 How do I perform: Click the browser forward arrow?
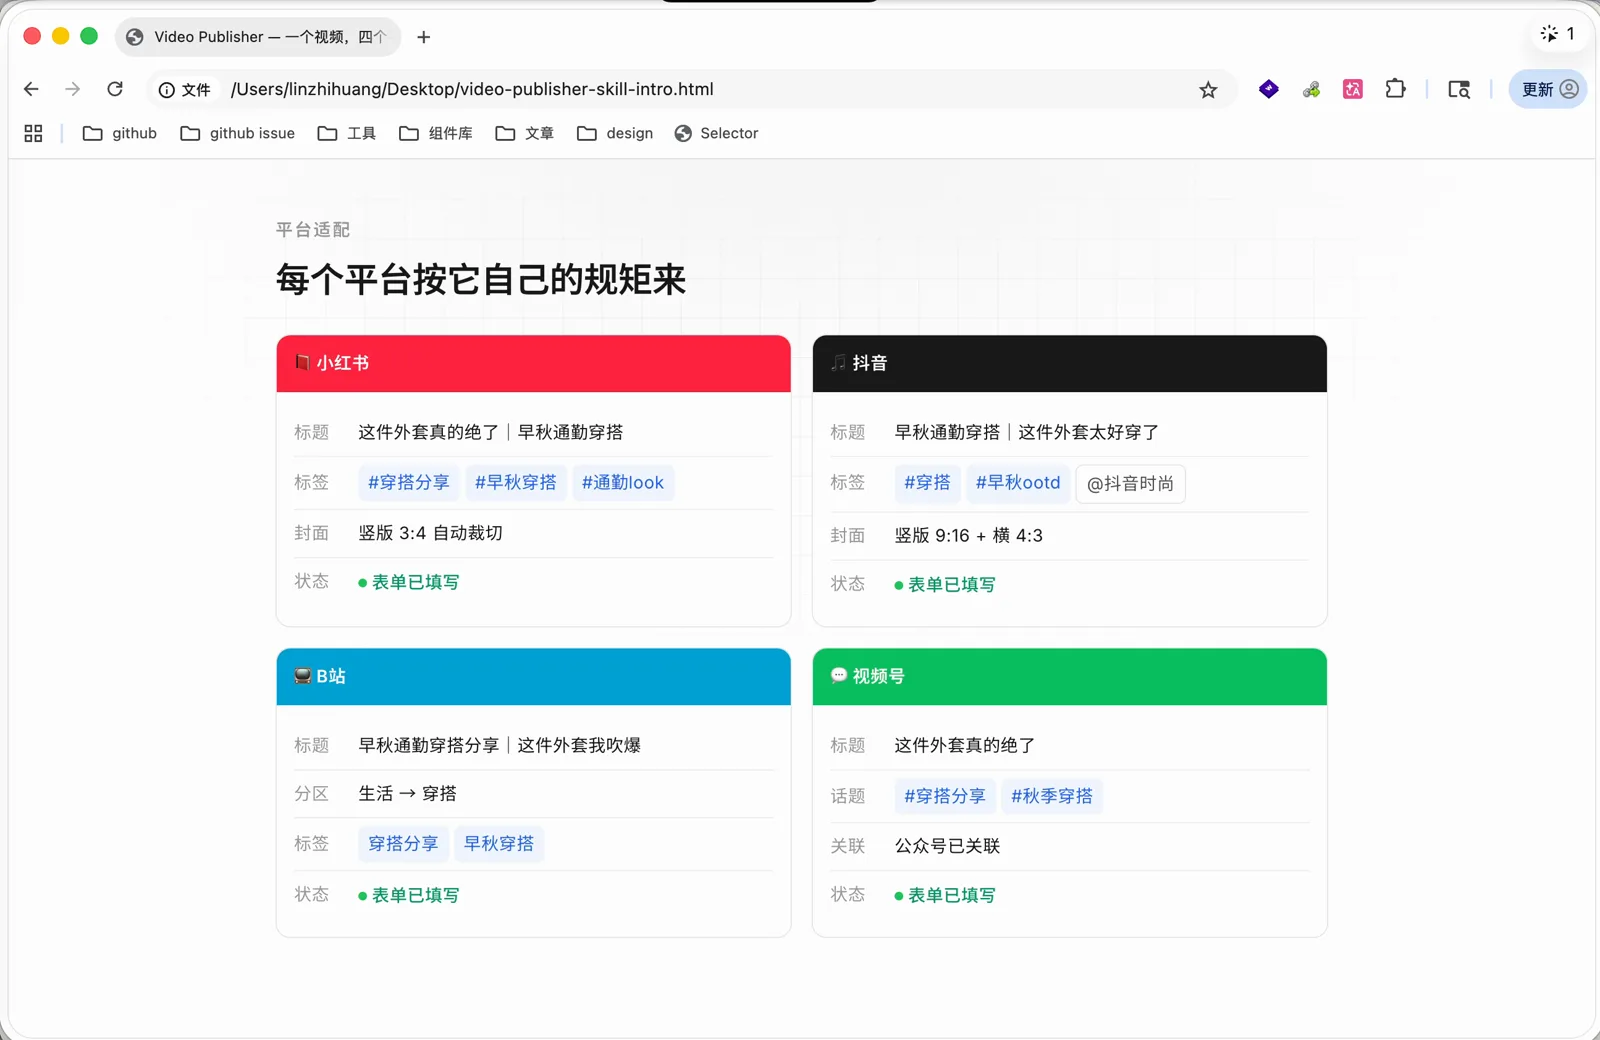point(72,89)
